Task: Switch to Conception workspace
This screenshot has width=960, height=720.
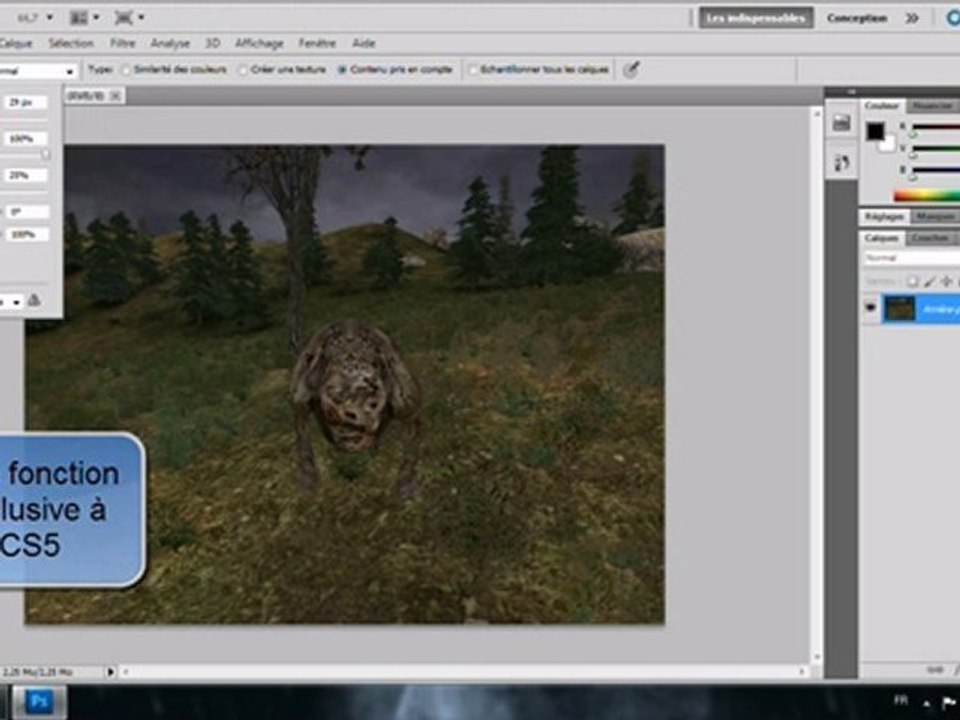Action: [x=857, y=18]
